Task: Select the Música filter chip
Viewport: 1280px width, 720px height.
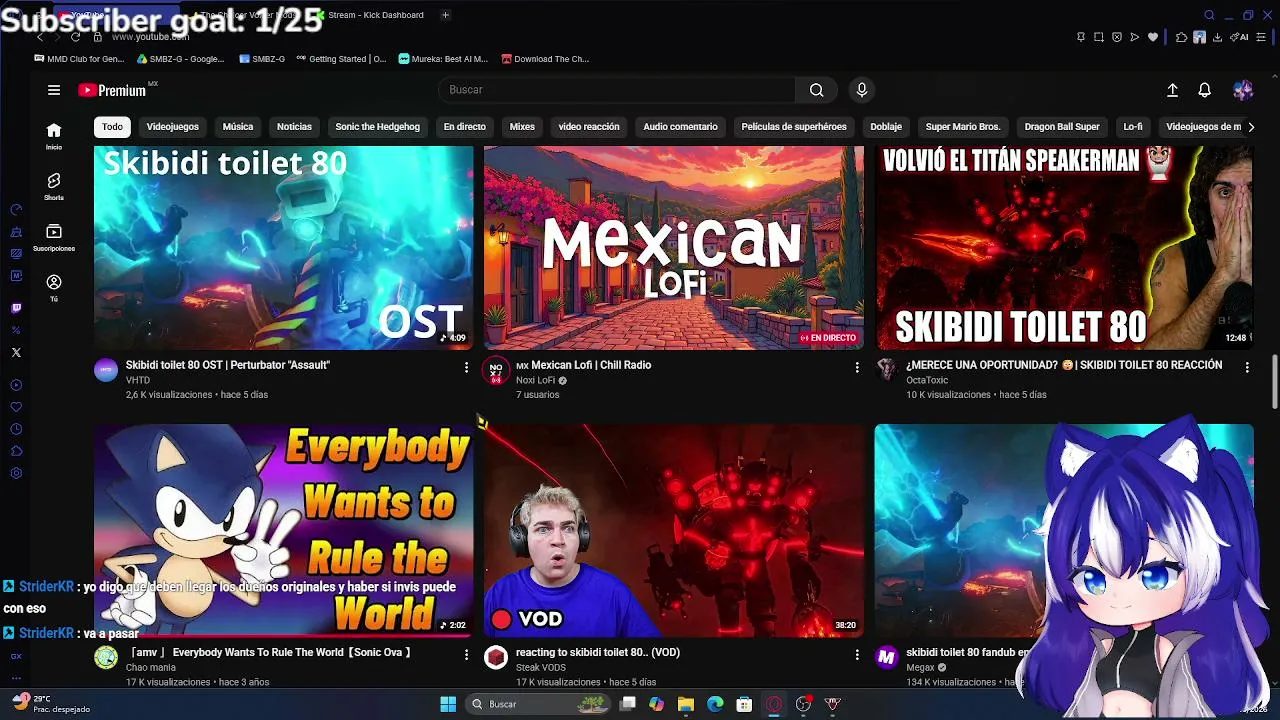Action: pyautogui.click(x=238, y=127)
